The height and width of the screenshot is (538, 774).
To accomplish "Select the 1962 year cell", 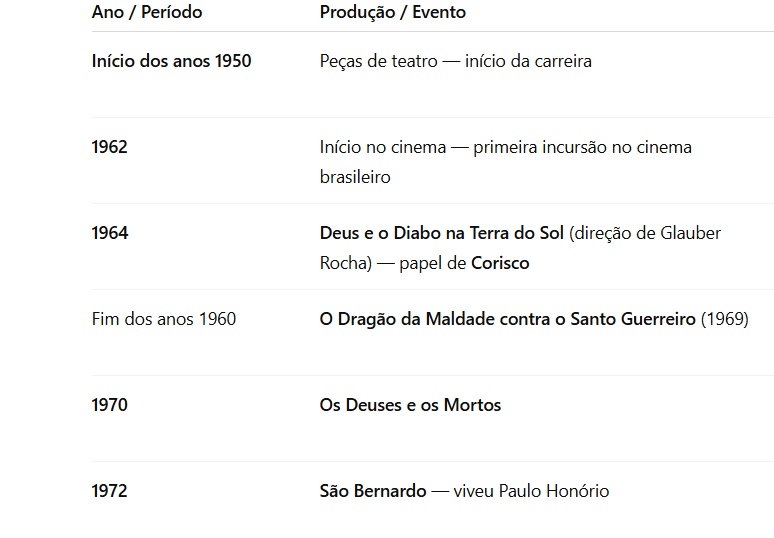I will pos(109,147).
